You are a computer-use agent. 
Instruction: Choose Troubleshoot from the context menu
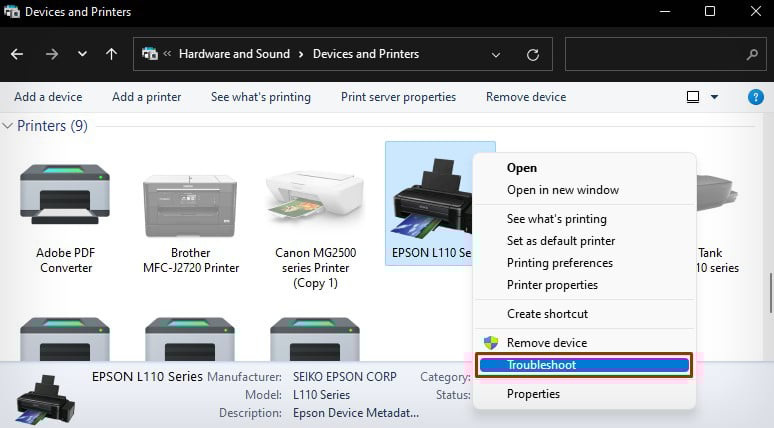[584, 365]
